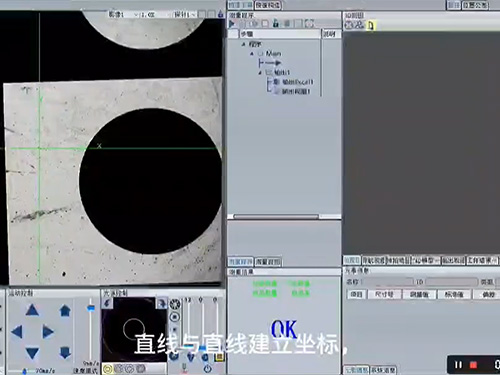
Task: Click the measured value column header
Action: [x=419, y=294]
